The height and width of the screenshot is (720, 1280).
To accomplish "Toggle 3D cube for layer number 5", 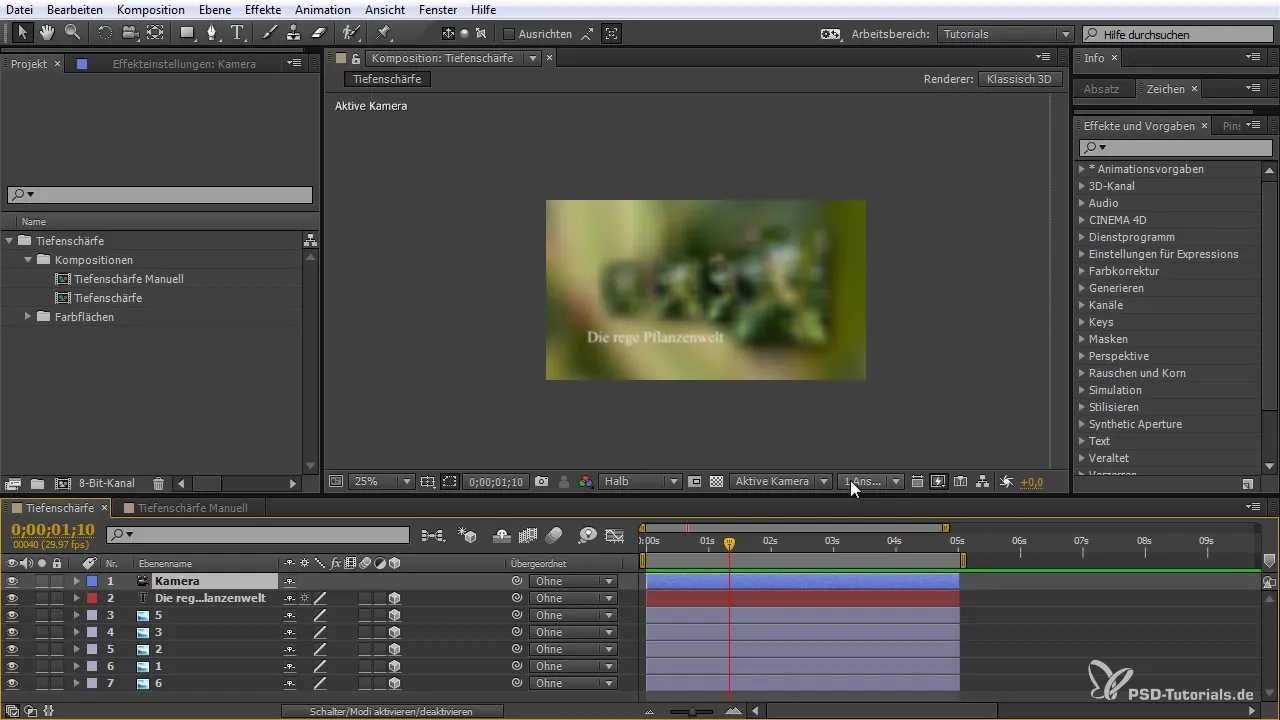I will [x=395, y=649].
